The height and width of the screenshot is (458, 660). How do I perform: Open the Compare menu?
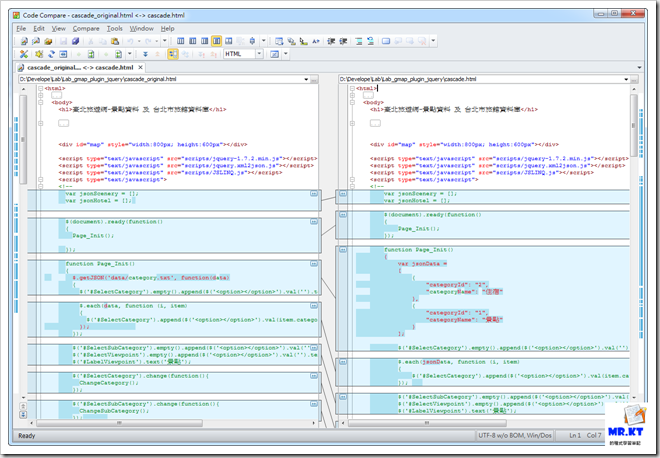[x=86, y=28]
